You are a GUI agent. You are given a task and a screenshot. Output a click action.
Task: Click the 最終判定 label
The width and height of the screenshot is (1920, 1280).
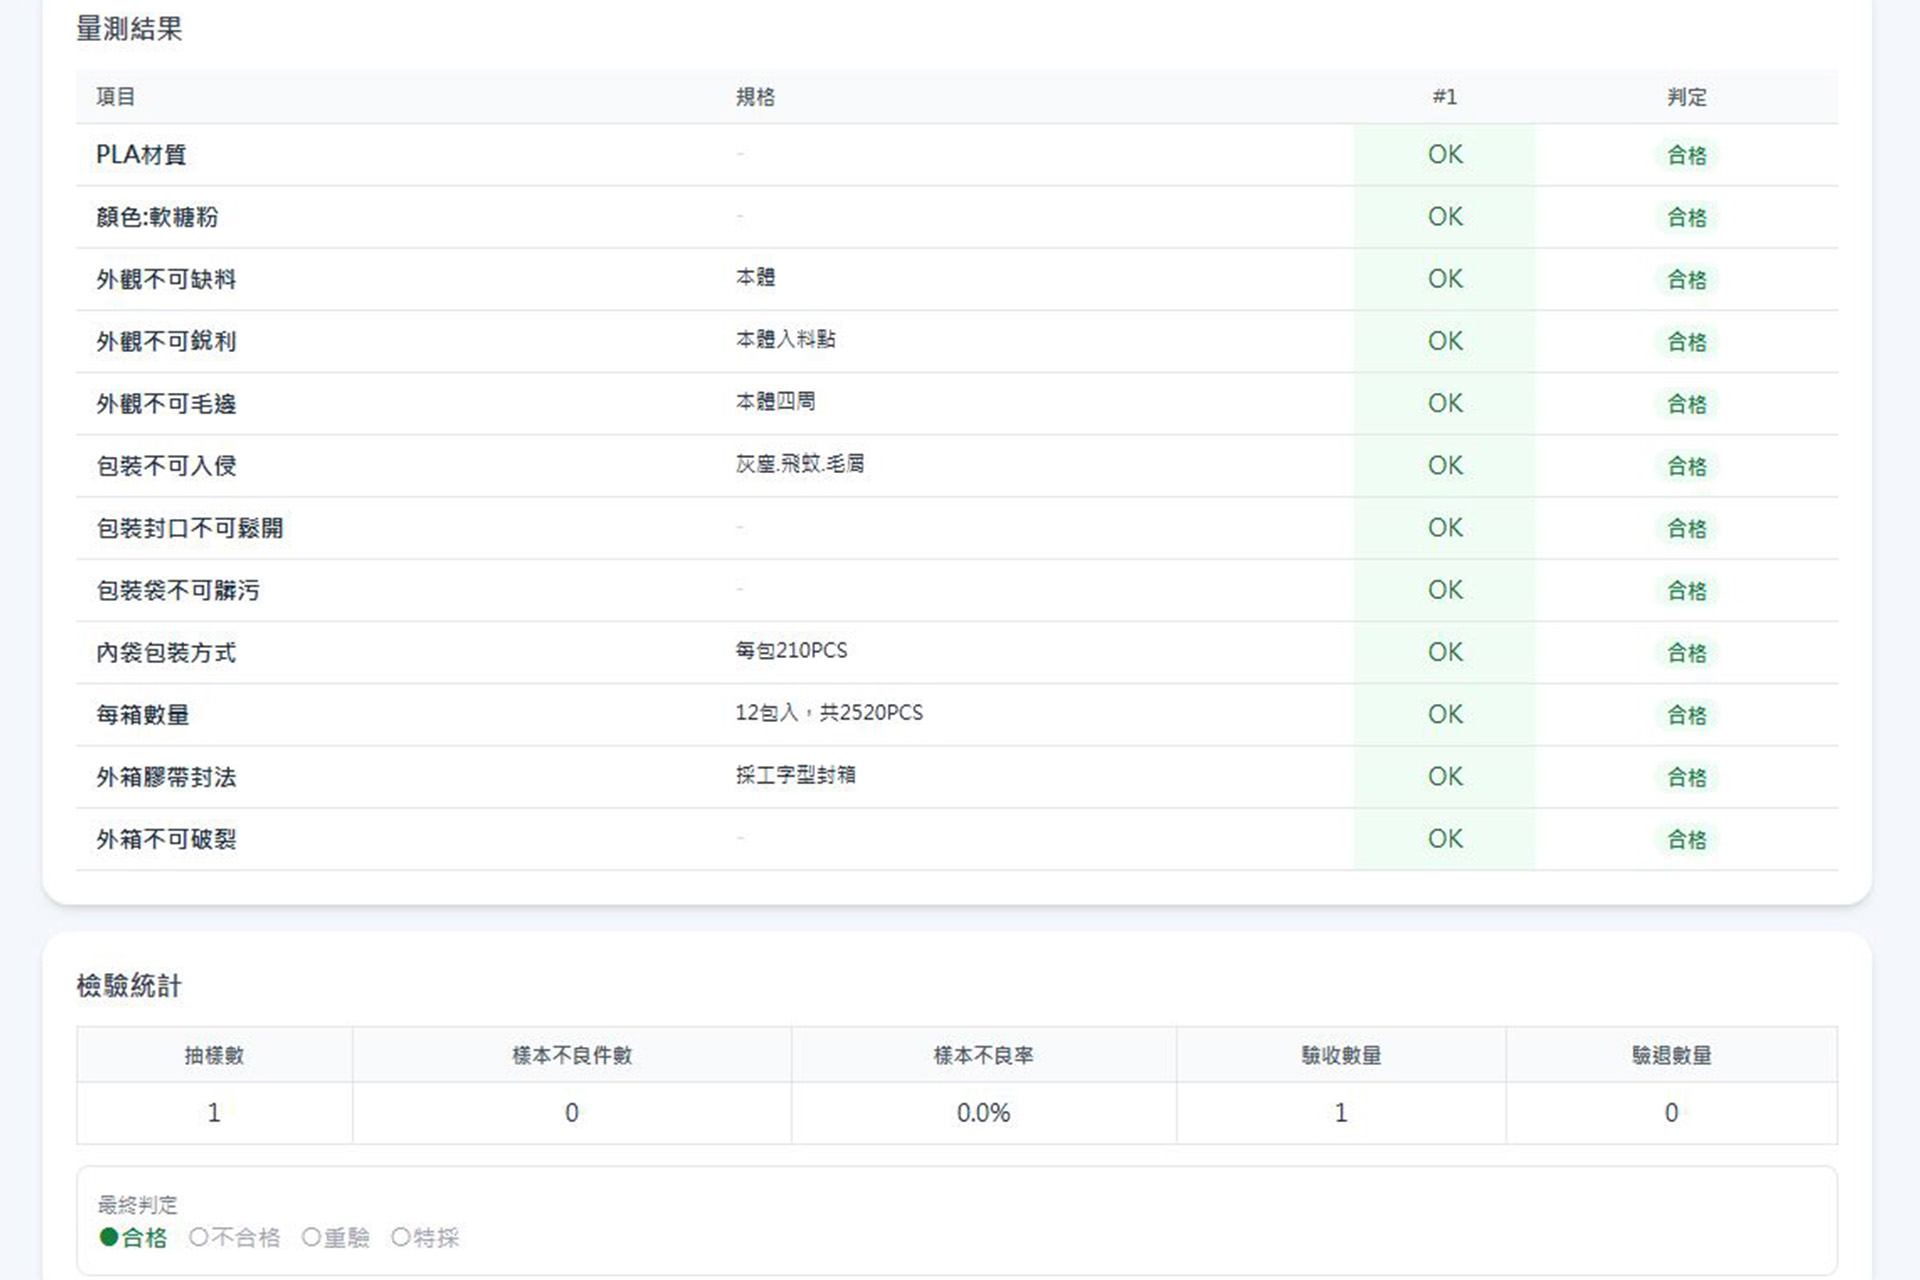(x=137, y=1204)
